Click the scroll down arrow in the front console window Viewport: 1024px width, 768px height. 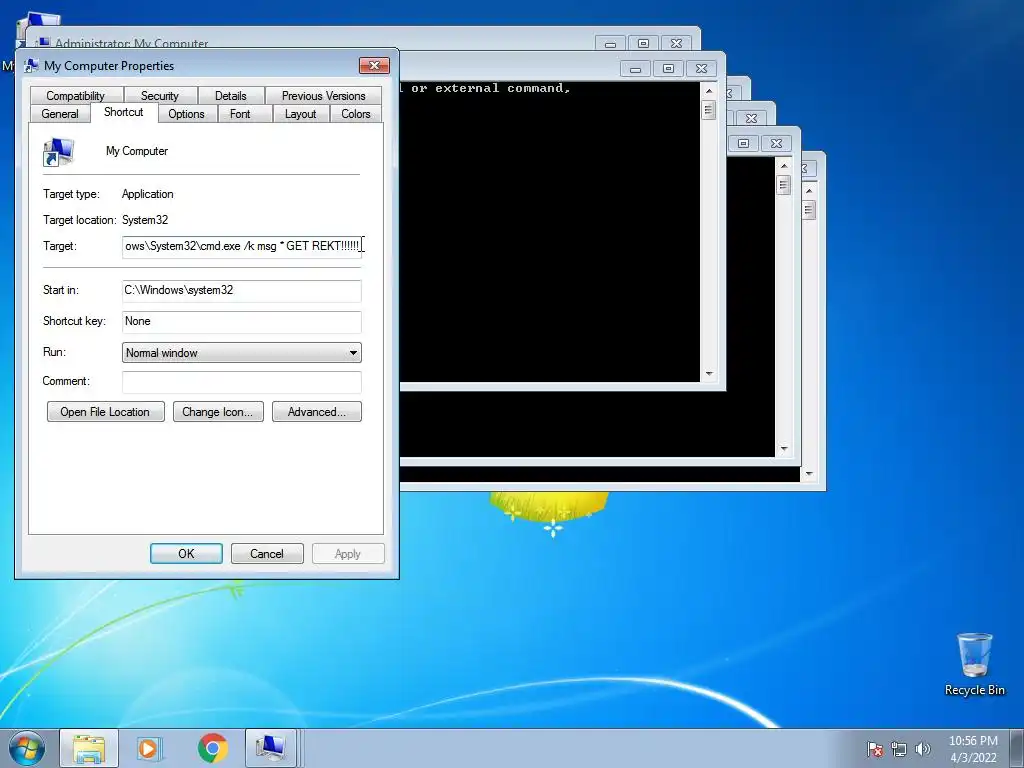click(x=709, y=374)
